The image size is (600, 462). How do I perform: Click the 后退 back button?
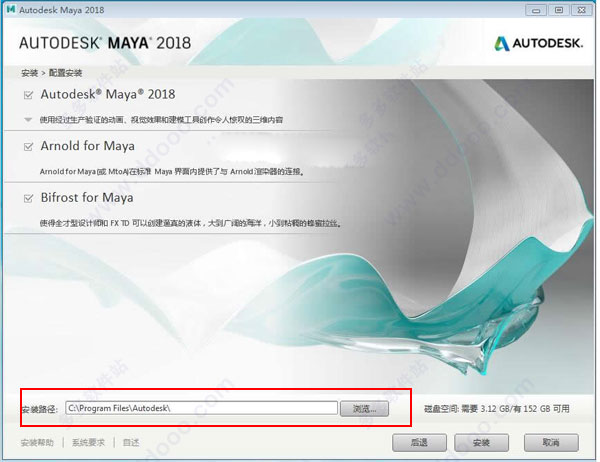(x=419, y=443)
